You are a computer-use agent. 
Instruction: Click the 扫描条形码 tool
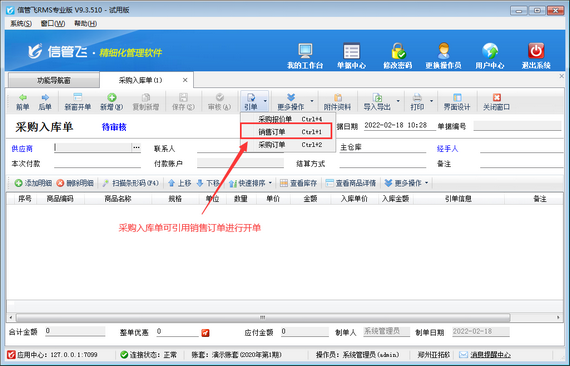[131, 183]
